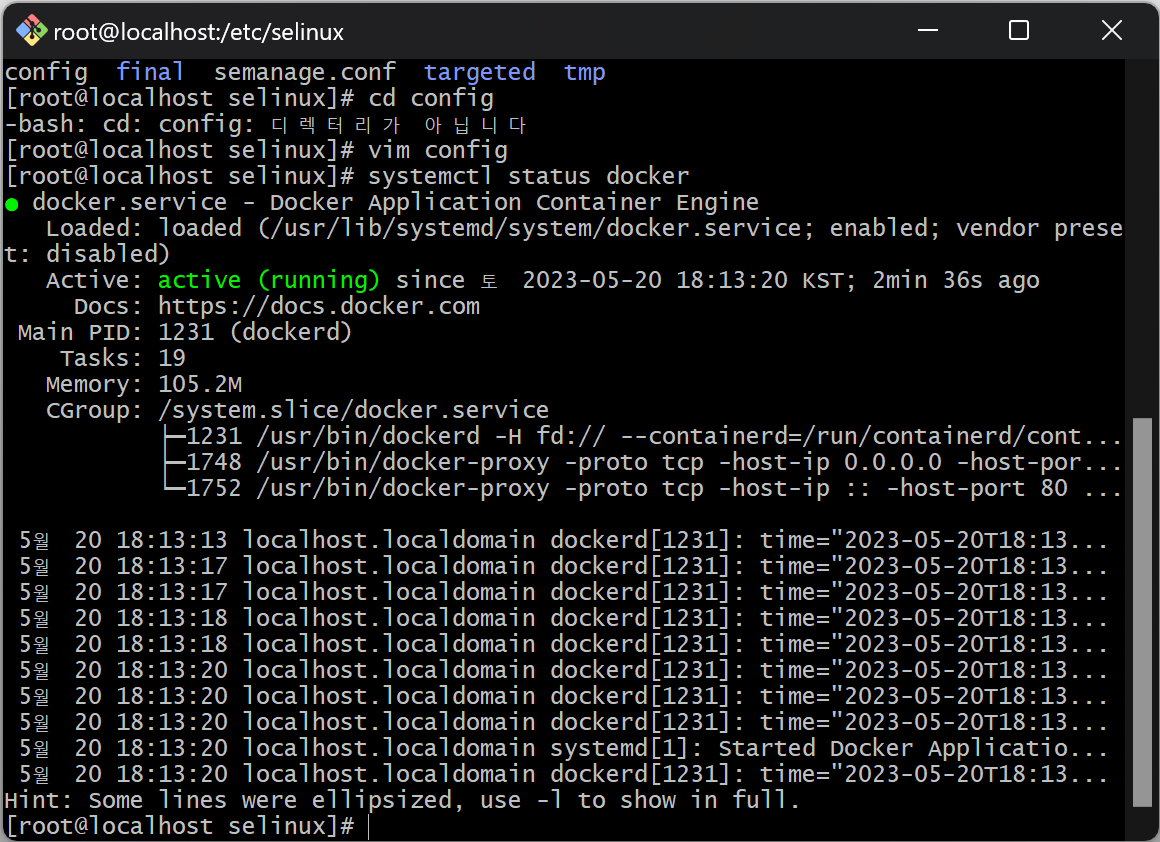The image size is (1160, 842).
Task: Minimize the terminal window
Action: click(x=928, y=30)
